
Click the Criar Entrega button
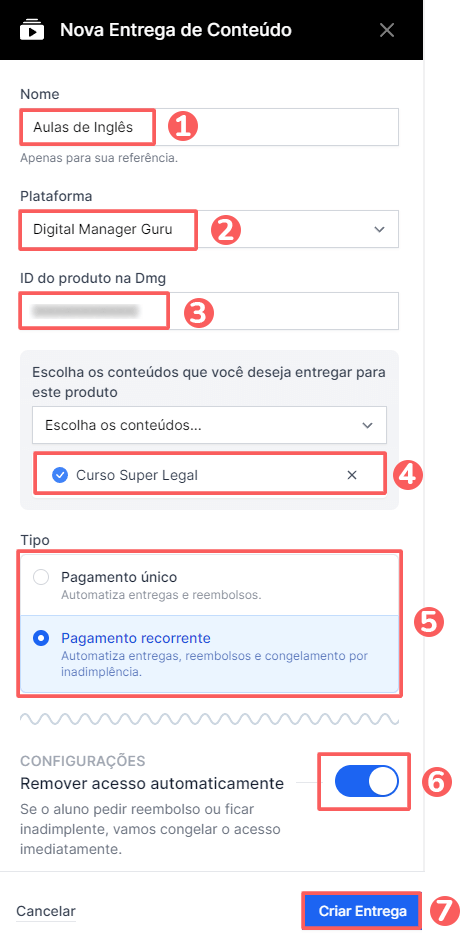click(362, 911)
